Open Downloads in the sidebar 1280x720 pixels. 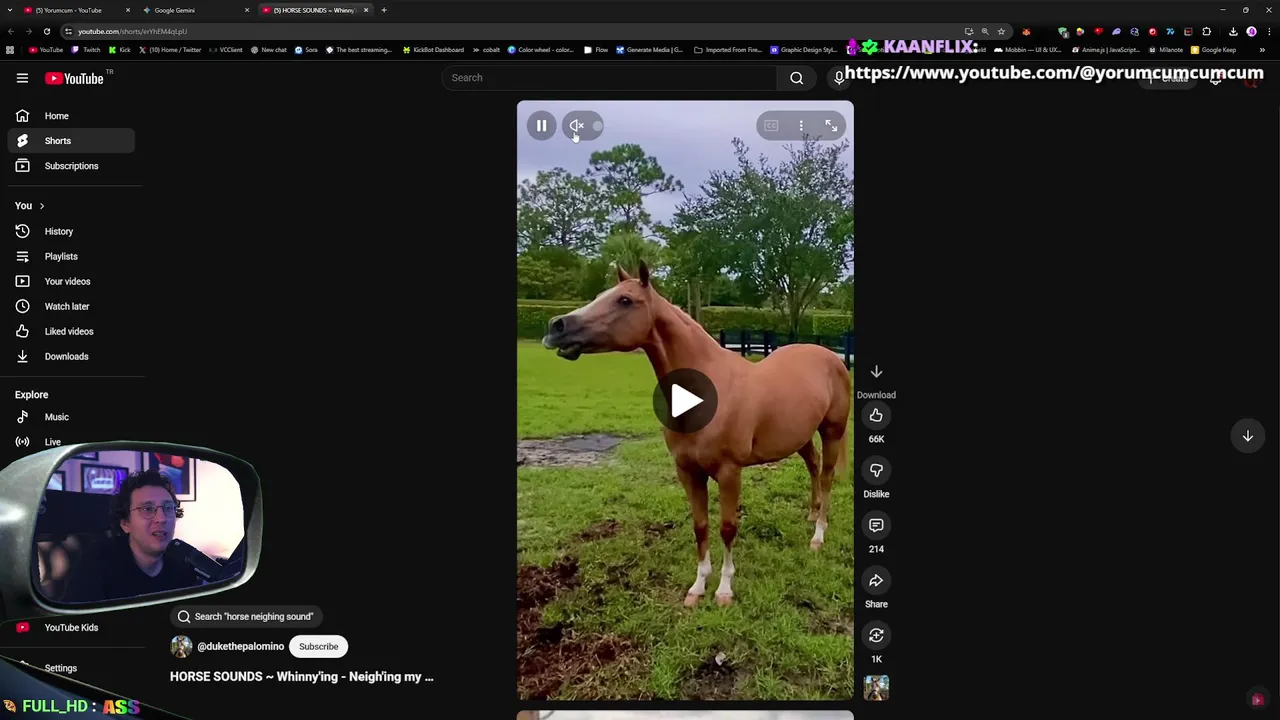point(70,356)
